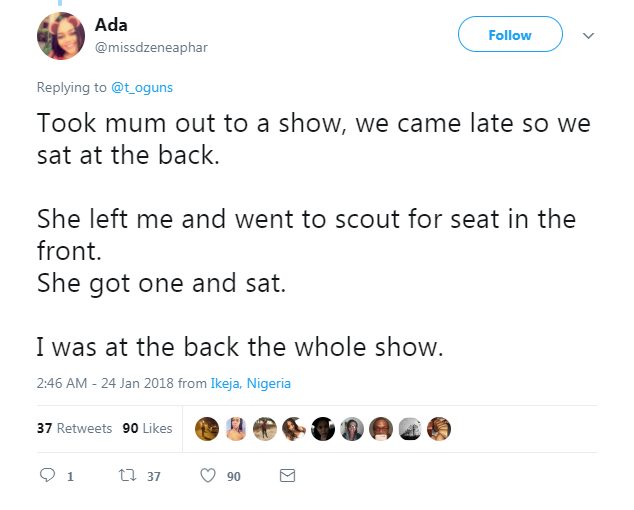Click the reply speech bubble icon

point(48,477)
